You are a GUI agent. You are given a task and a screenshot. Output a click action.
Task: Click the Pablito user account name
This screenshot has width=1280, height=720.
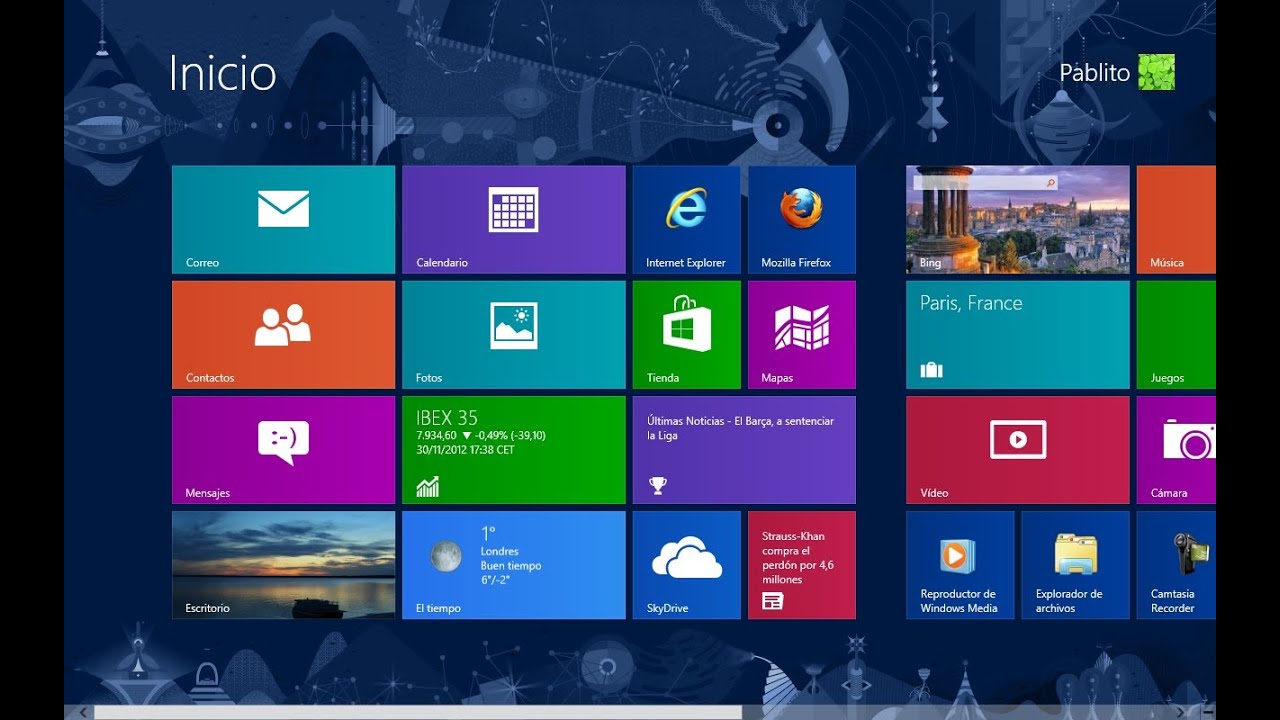click(1094, 73)
